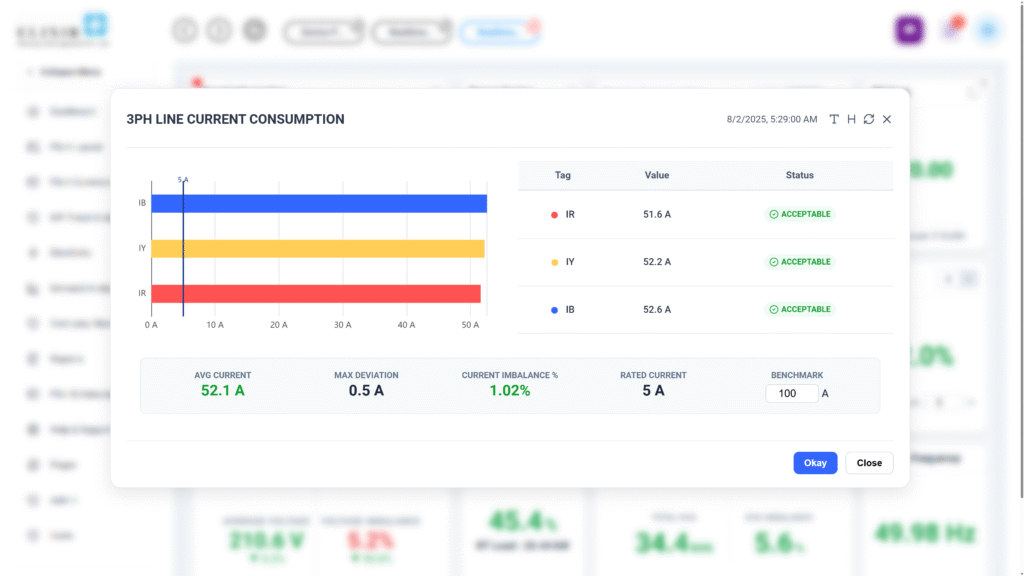Viewport: 1024px width, 576px height.
Task: Click the ACCEPTABLE status badge for IR
Action: [x=799, y=214]
